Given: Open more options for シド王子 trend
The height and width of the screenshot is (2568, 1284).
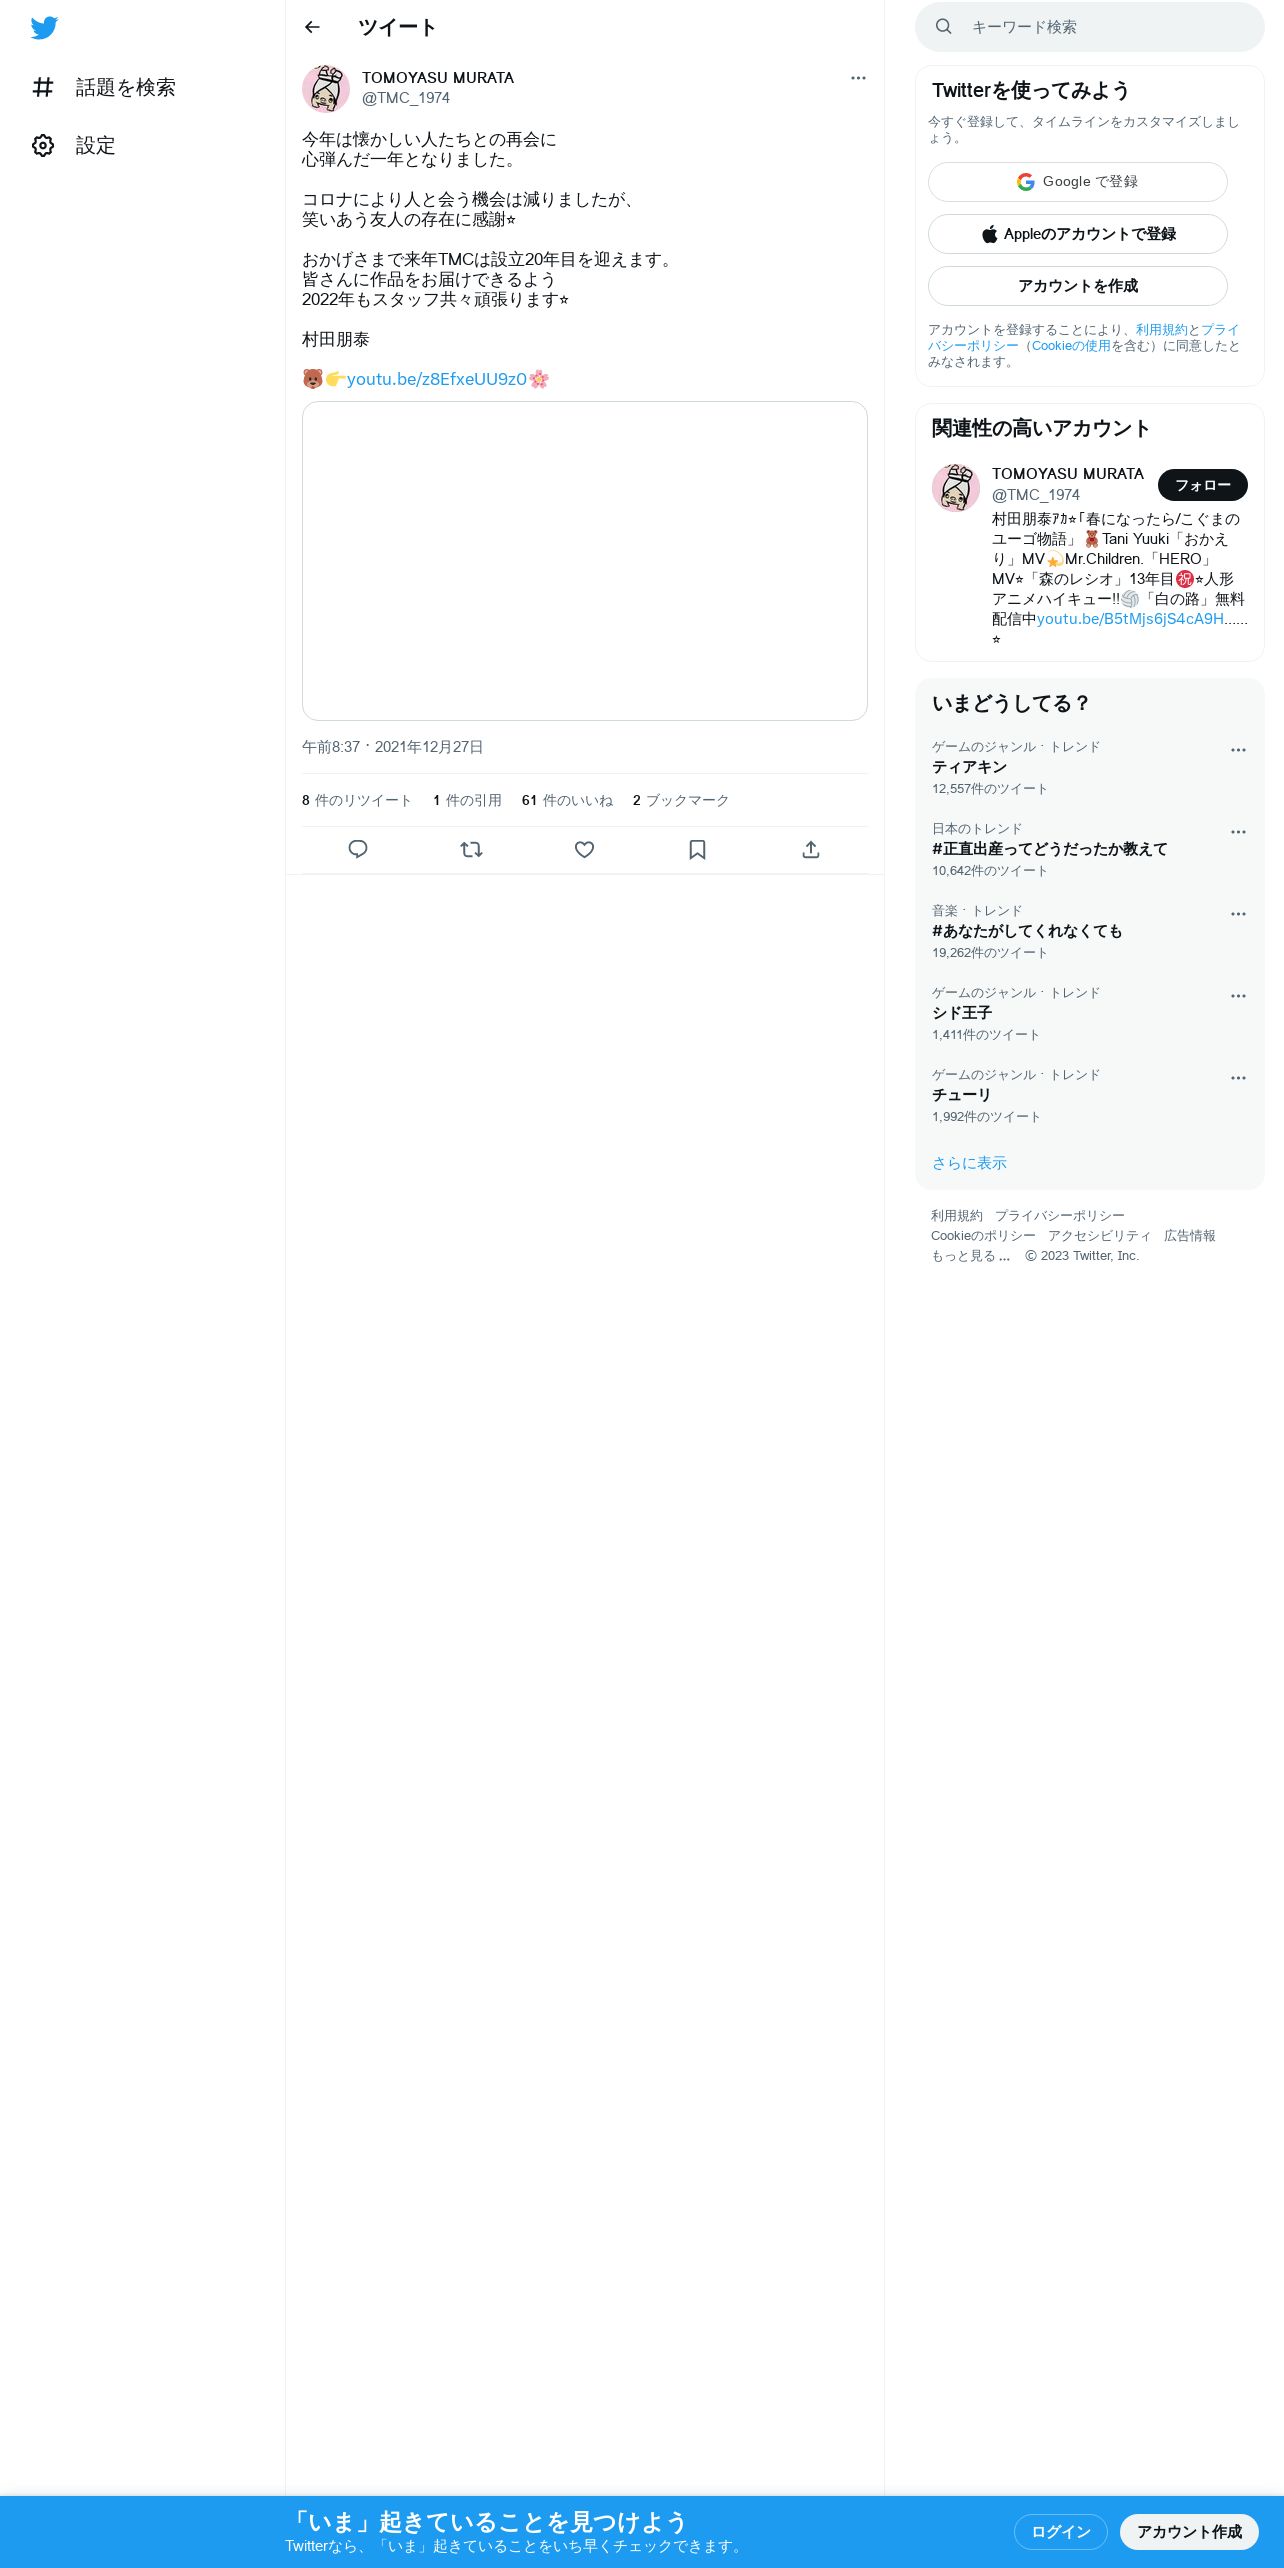Looking at the screenshot, I should [1238, 996].
